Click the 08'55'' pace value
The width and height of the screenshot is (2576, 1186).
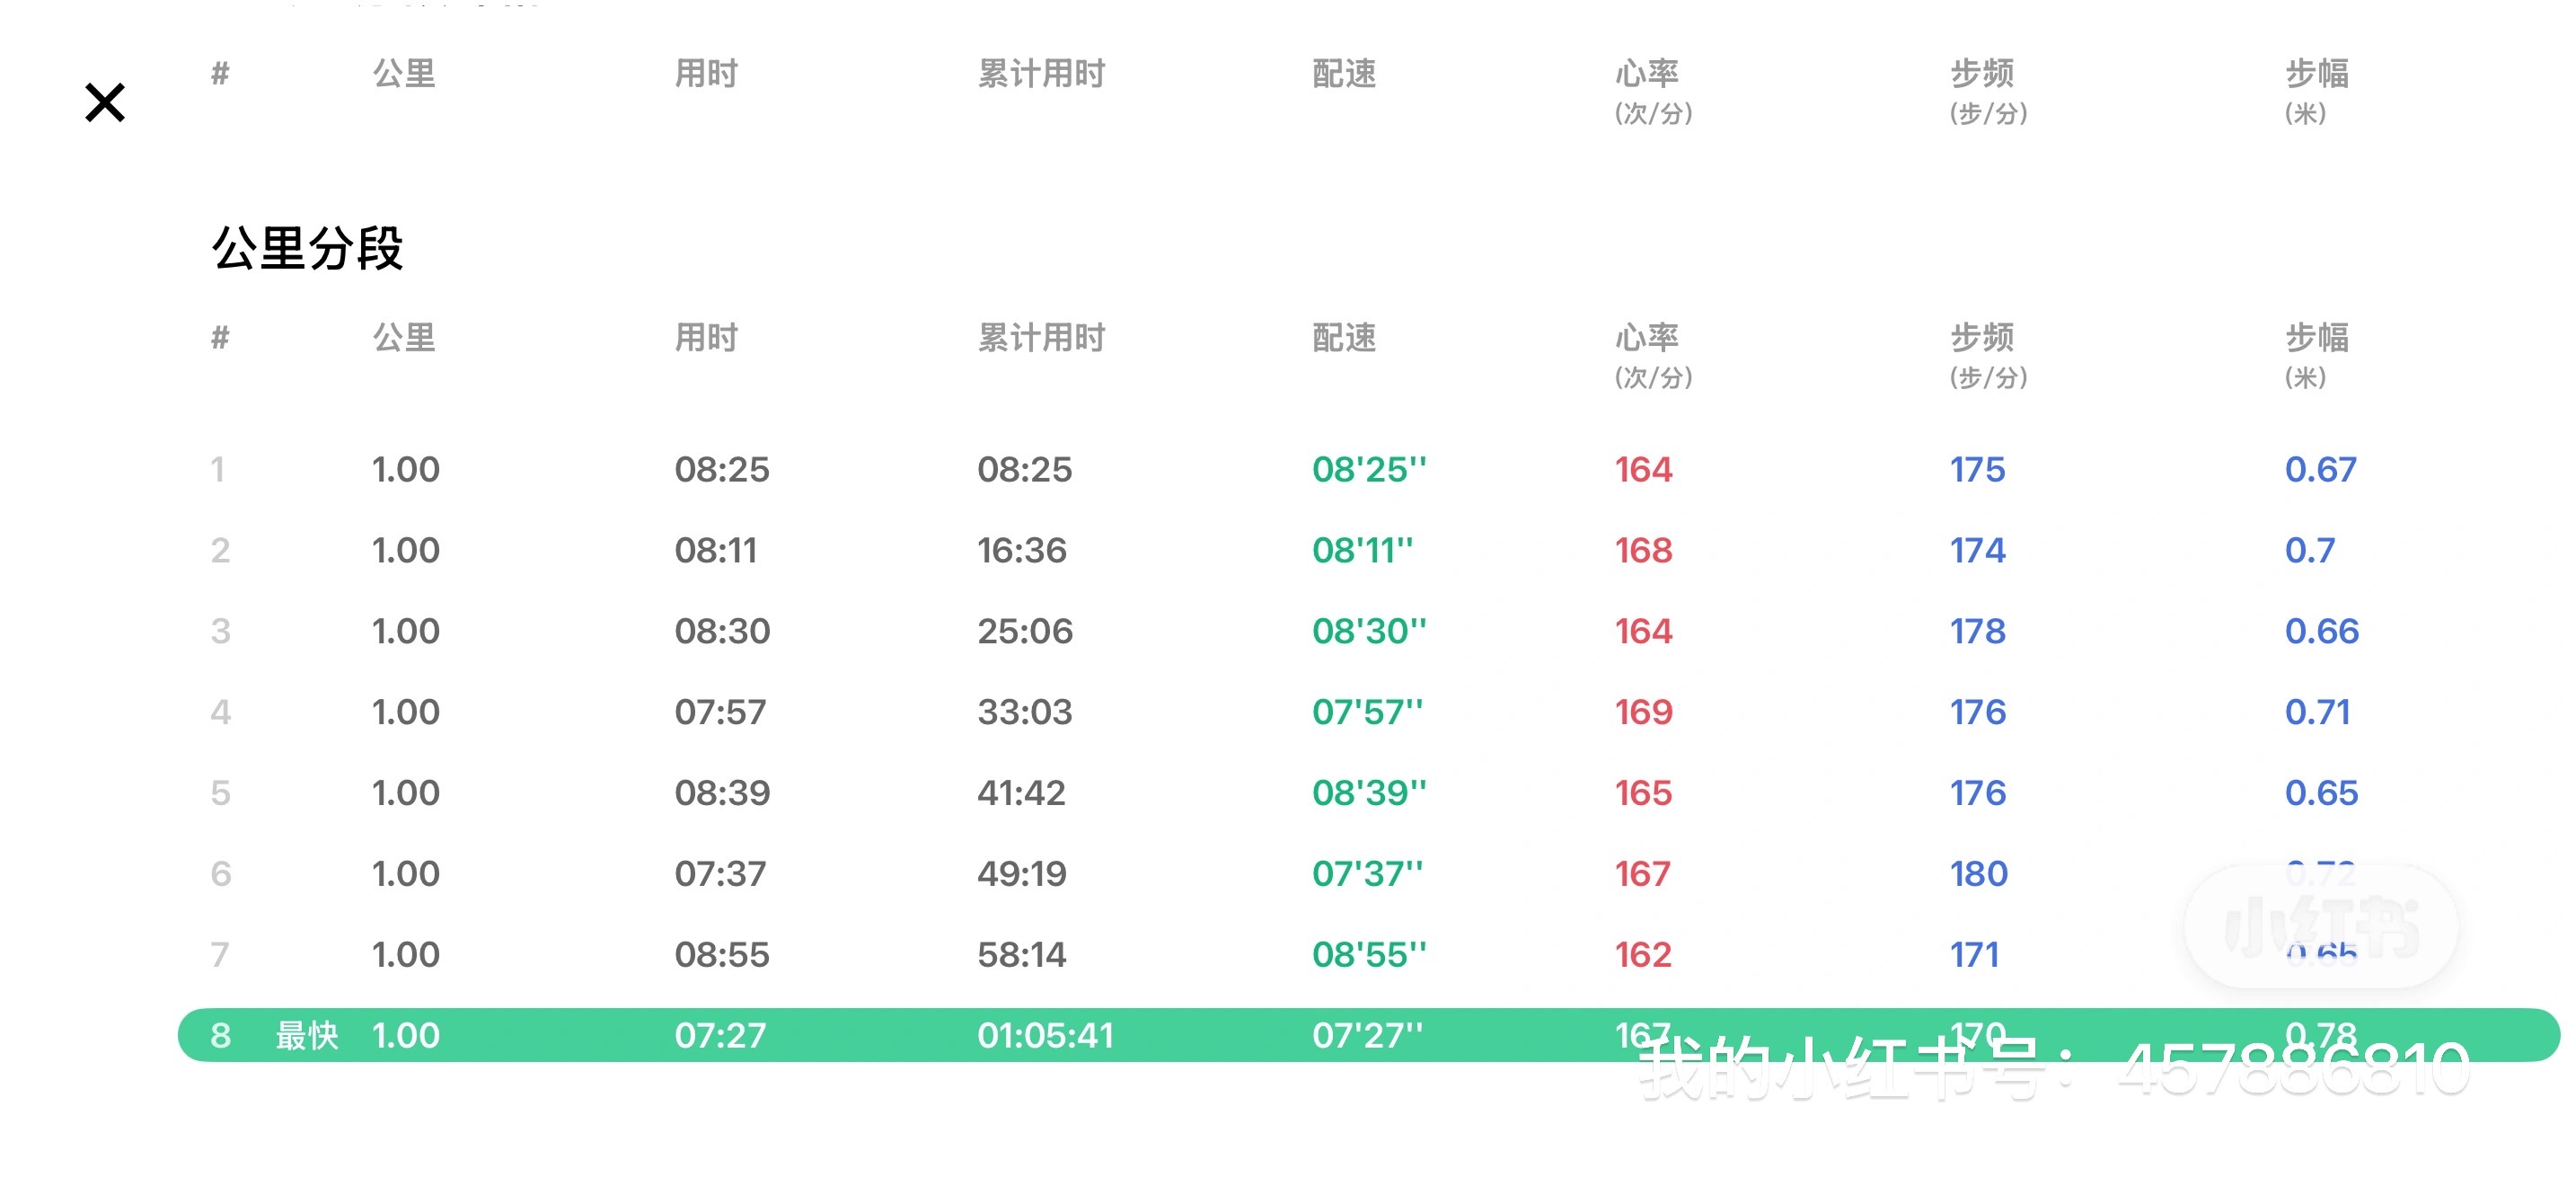coord(1369,955)
